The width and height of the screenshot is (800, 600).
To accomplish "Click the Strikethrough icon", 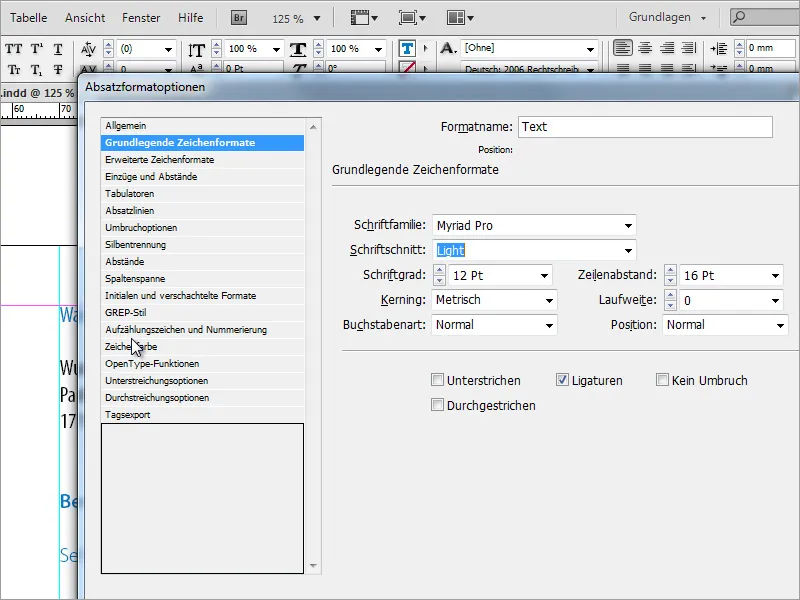I will coord(58,70).
